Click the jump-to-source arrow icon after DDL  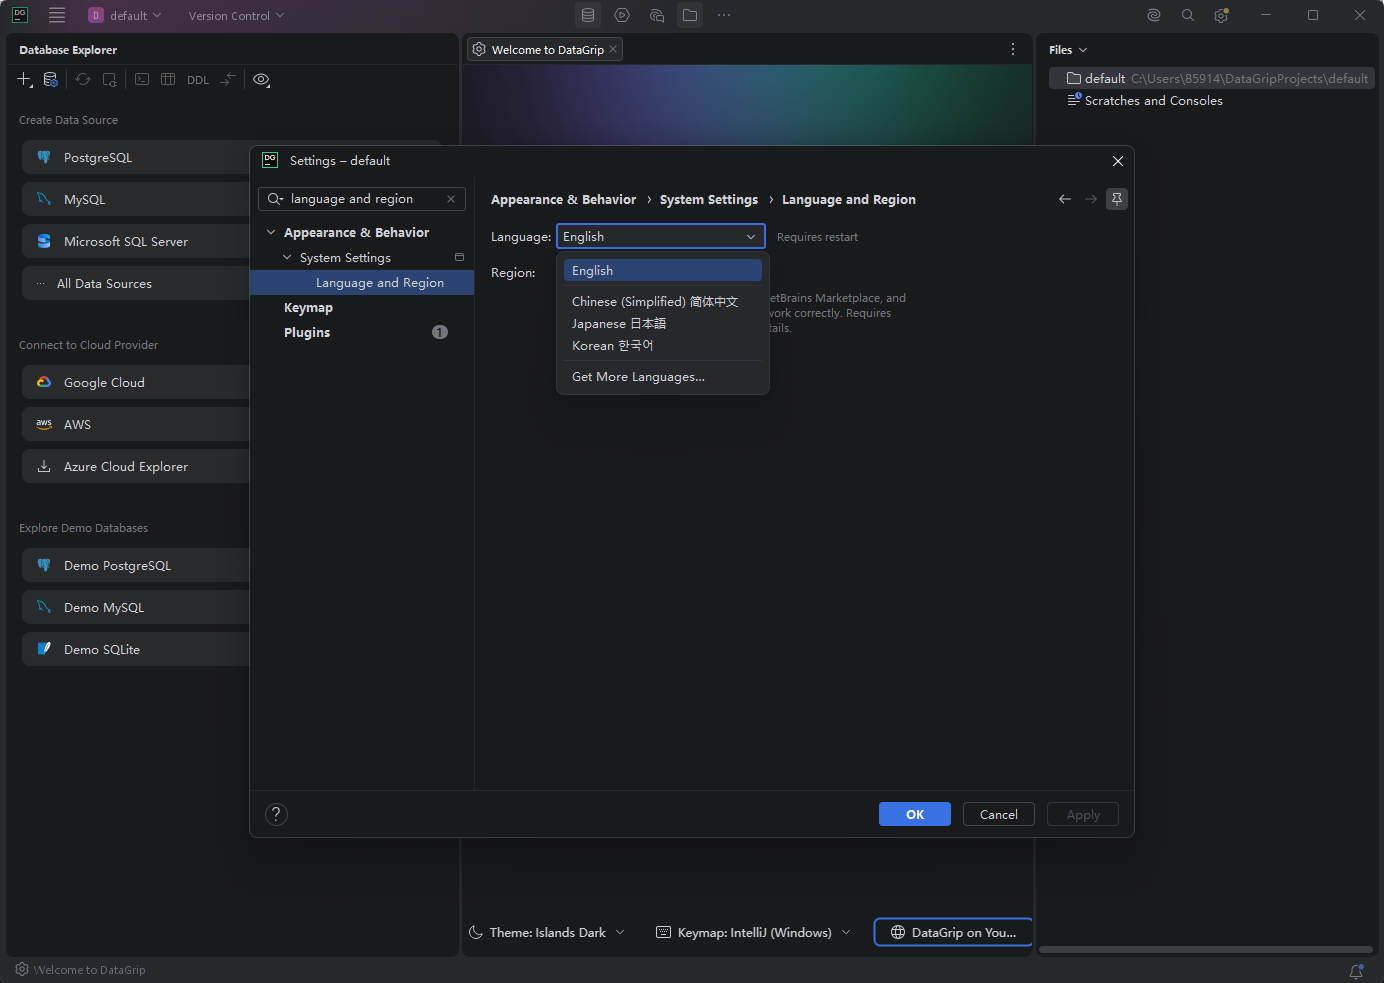[228, 80]
